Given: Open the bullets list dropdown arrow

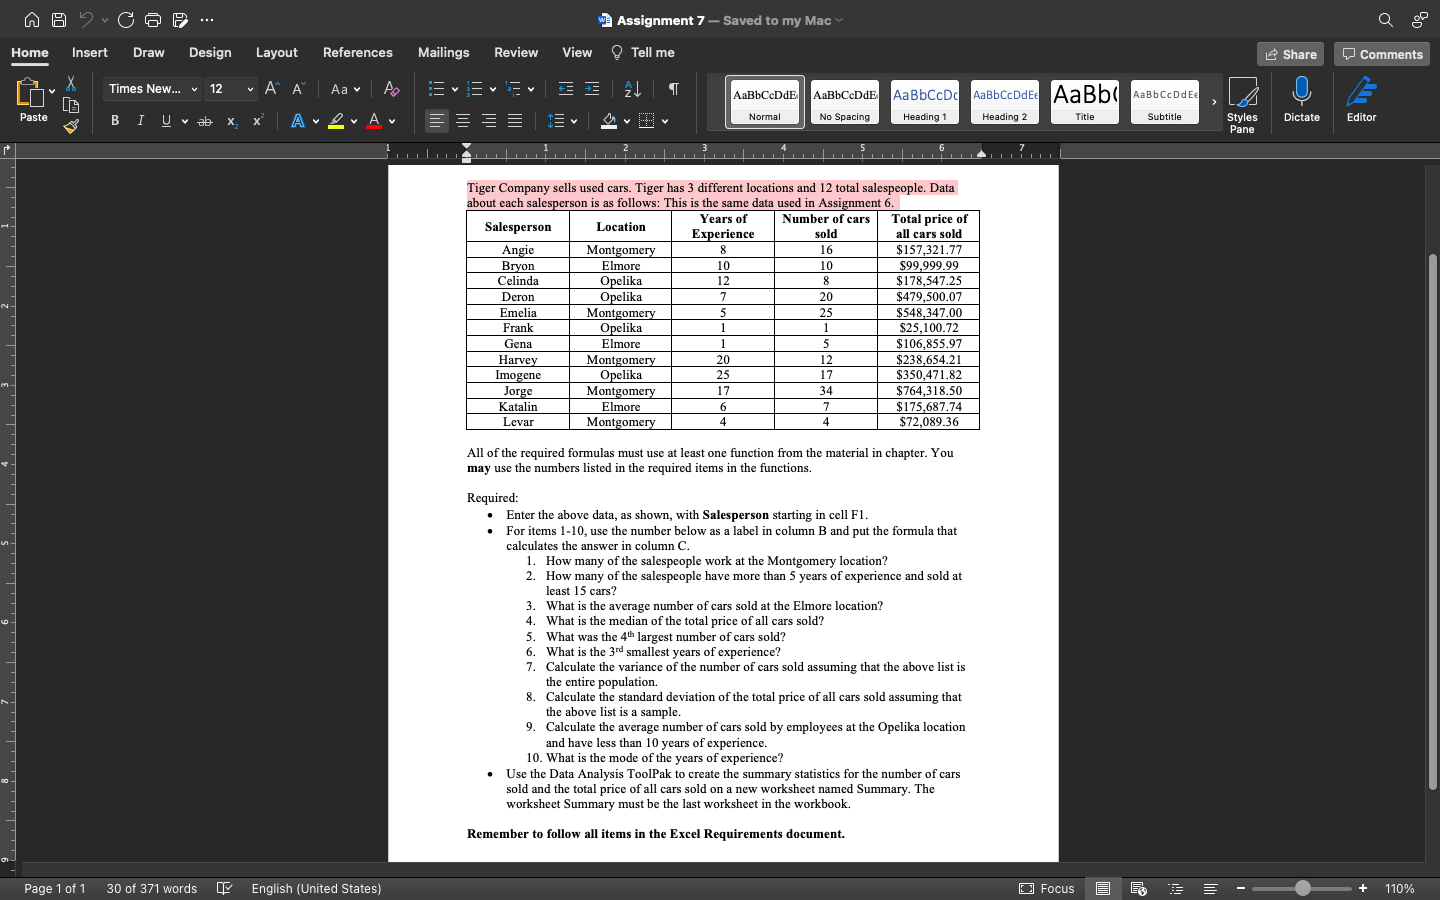Looking at the screenshot, I should pyautogui.click(x=455, y=90).
